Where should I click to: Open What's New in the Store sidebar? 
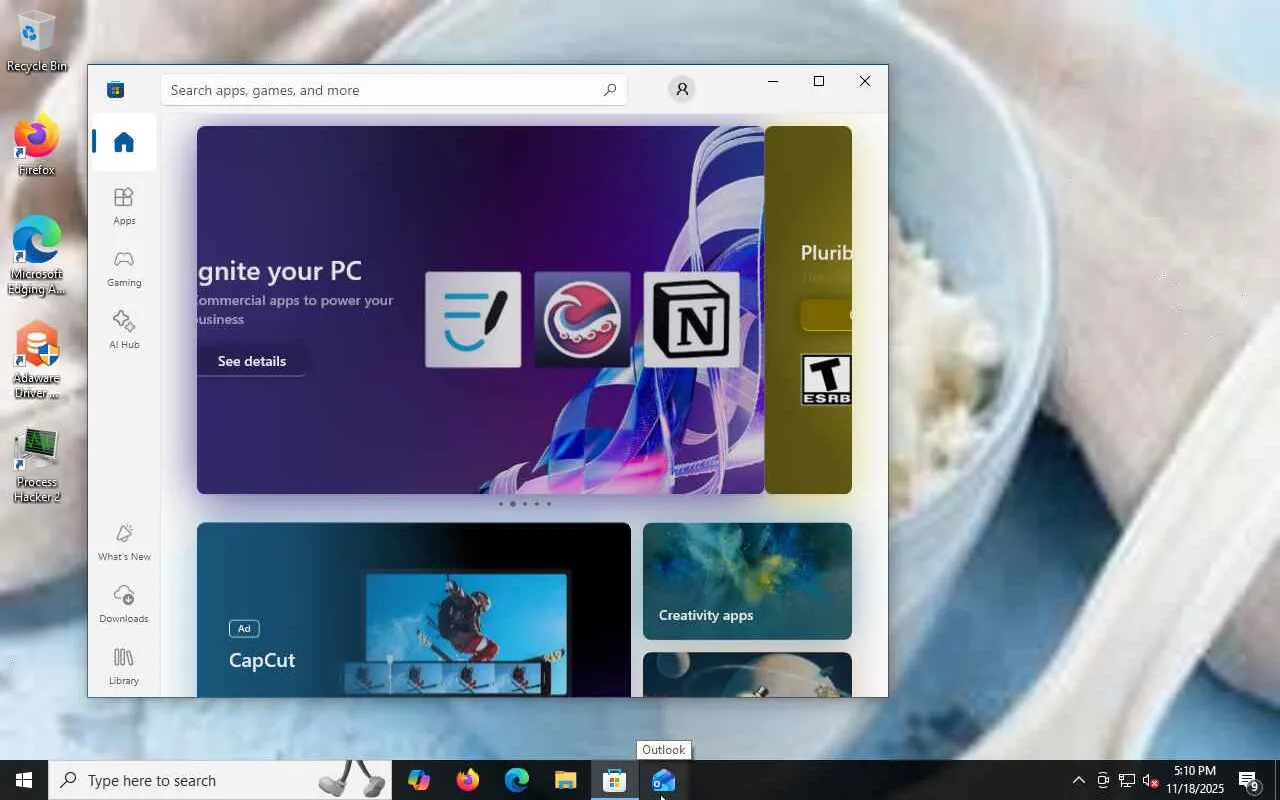tap(124, 542)
